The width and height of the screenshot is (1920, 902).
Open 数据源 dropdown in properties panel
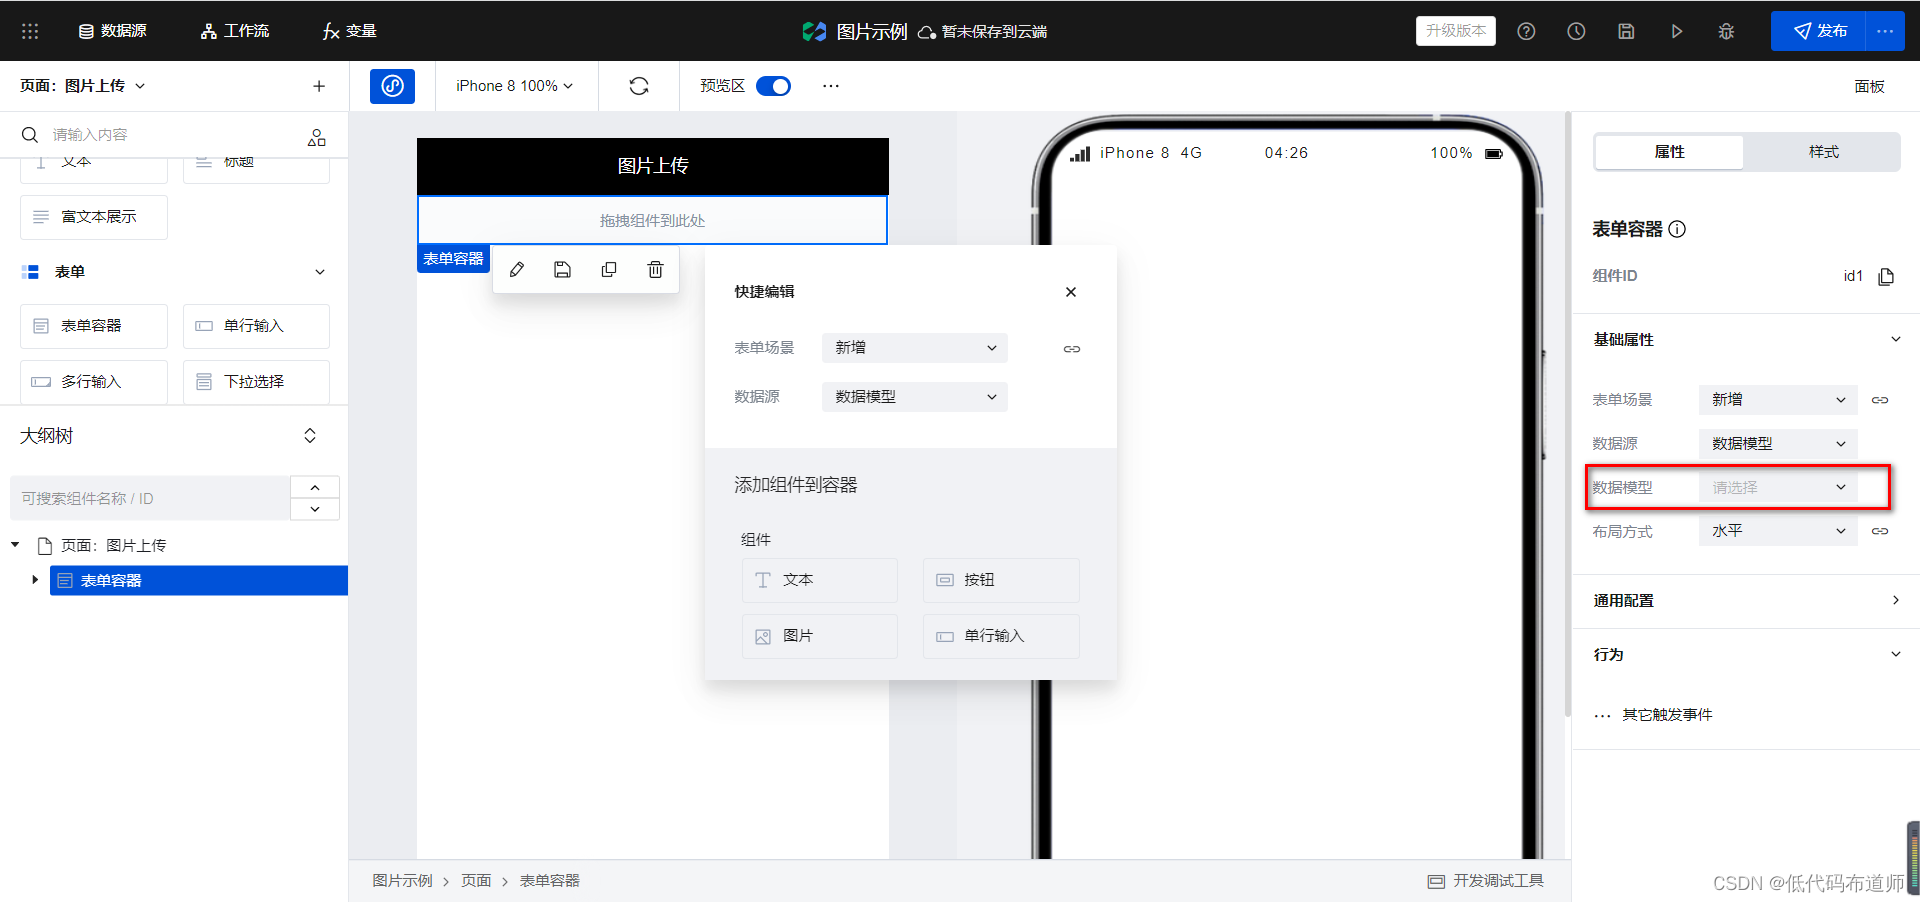1778,444
